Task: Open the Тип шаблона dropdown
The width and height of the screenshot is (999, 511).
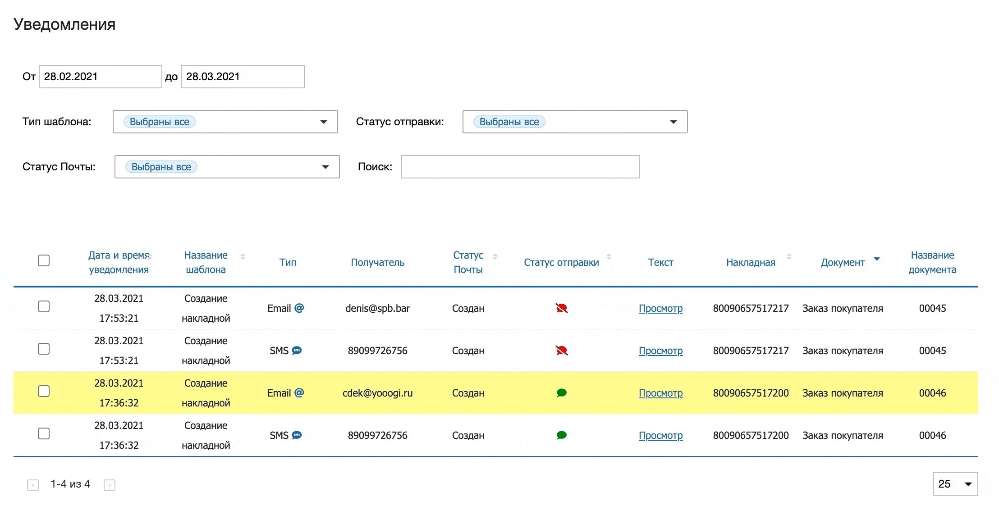Action: coord(226,122)
